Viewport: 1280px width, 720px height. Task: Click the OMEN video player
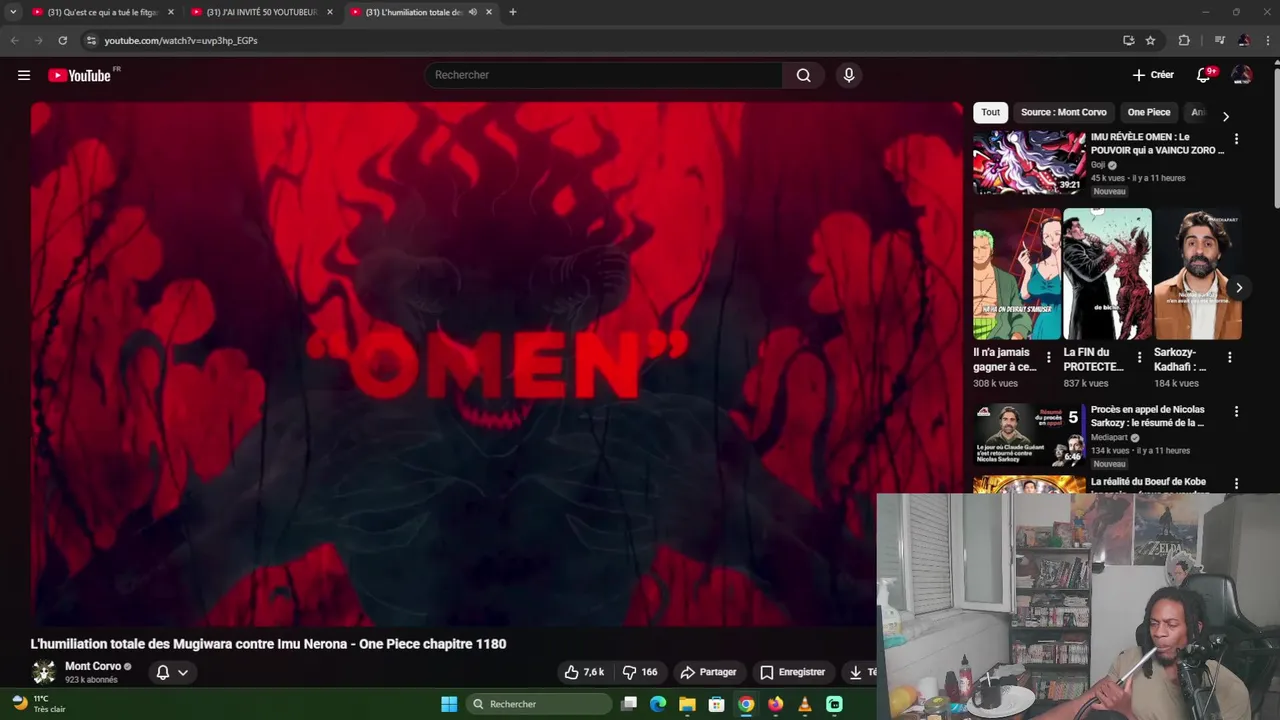(x=496, y=363)
